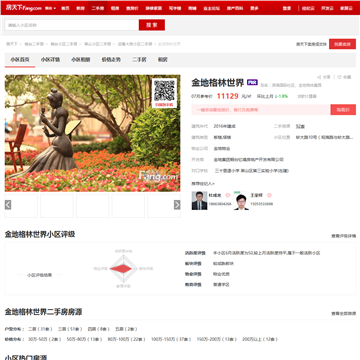Go to 房天下 breadcrumb link
The image size is (360, 360).
tap(12, 44)
